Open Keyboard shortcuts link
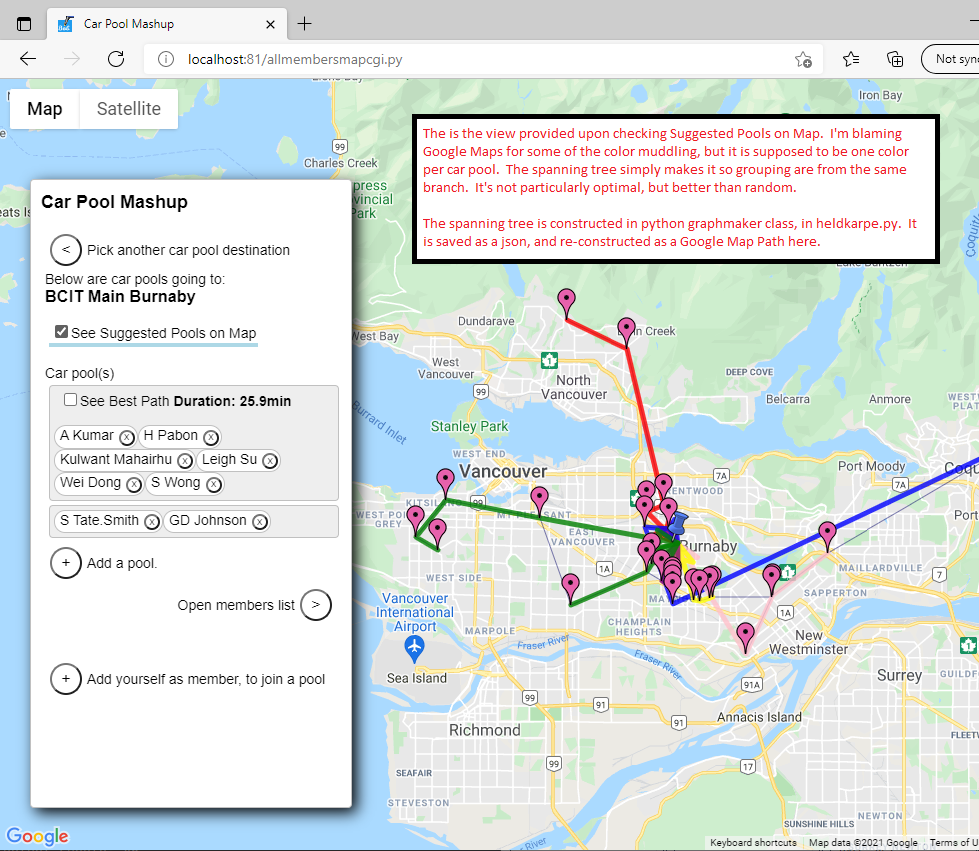This screenshot has height=851, width=979. [753, 842]
